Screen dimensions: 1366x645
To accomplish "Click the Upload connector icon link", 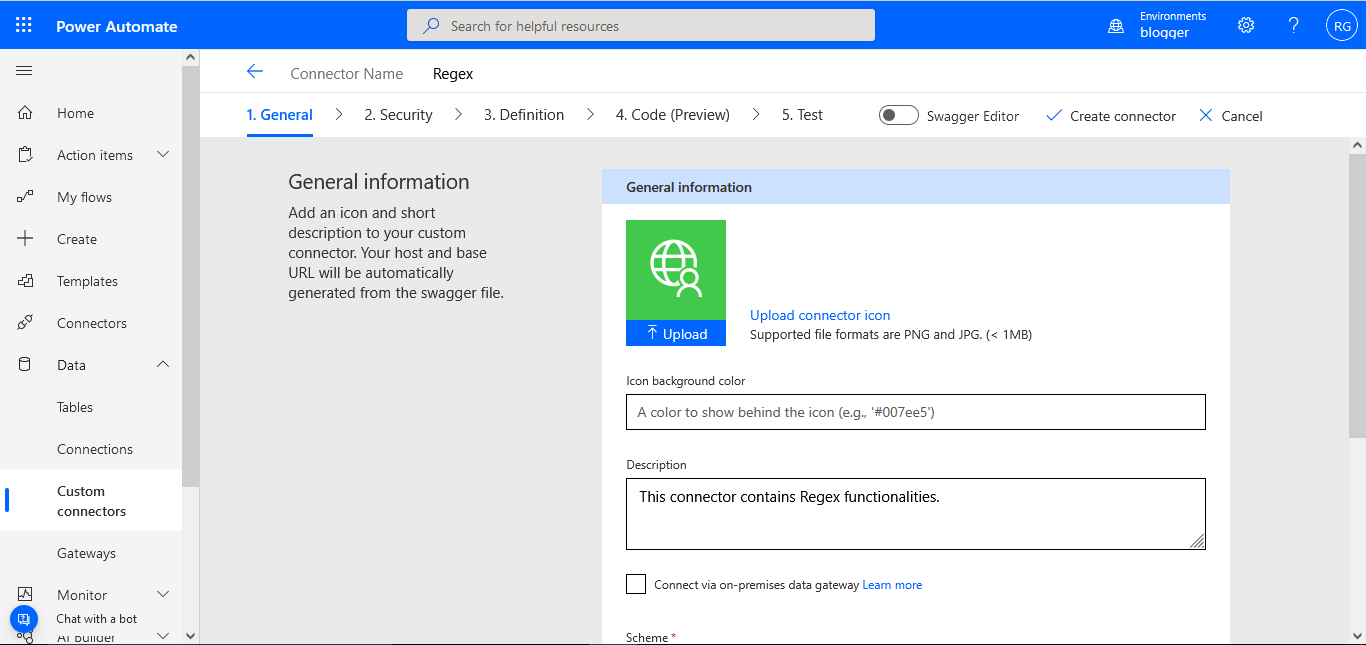I will (820, 315).
